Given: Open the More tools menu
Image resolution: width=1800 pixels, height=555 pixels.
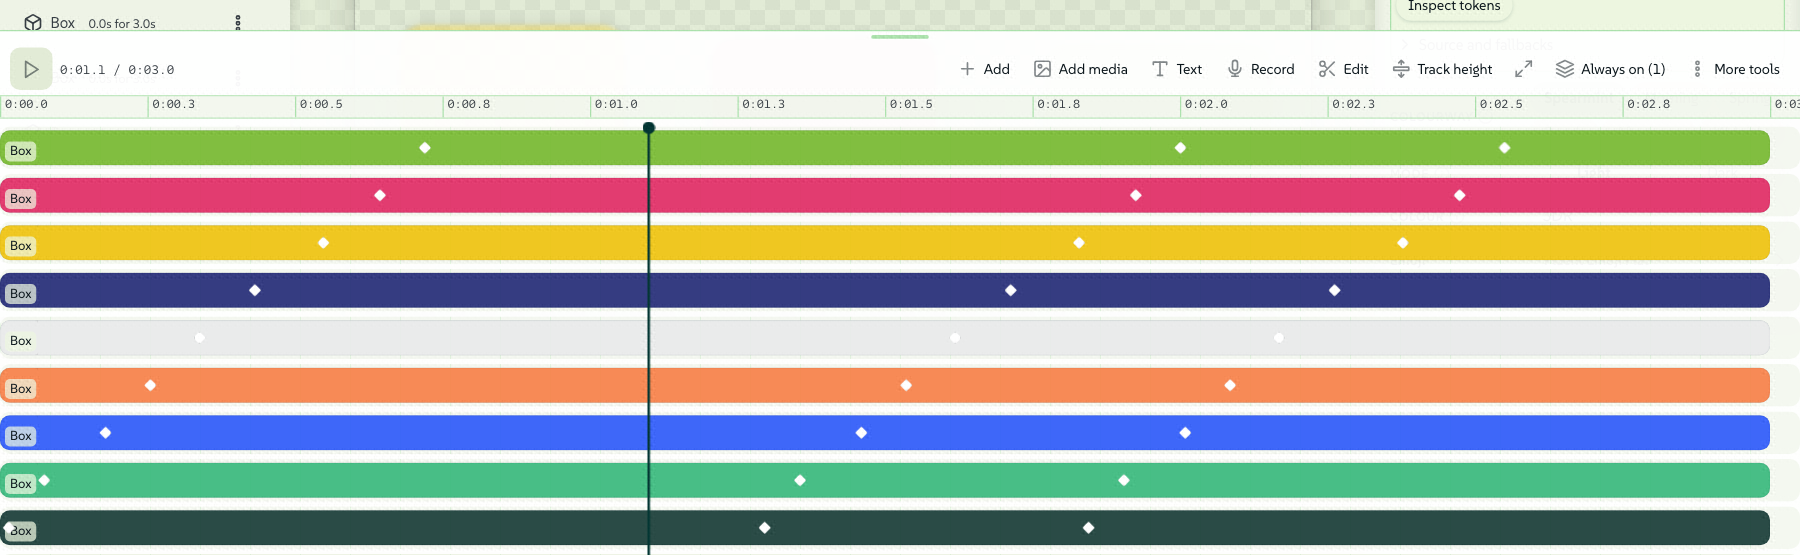Looking at the screenshot, I should click(1735, 69).
